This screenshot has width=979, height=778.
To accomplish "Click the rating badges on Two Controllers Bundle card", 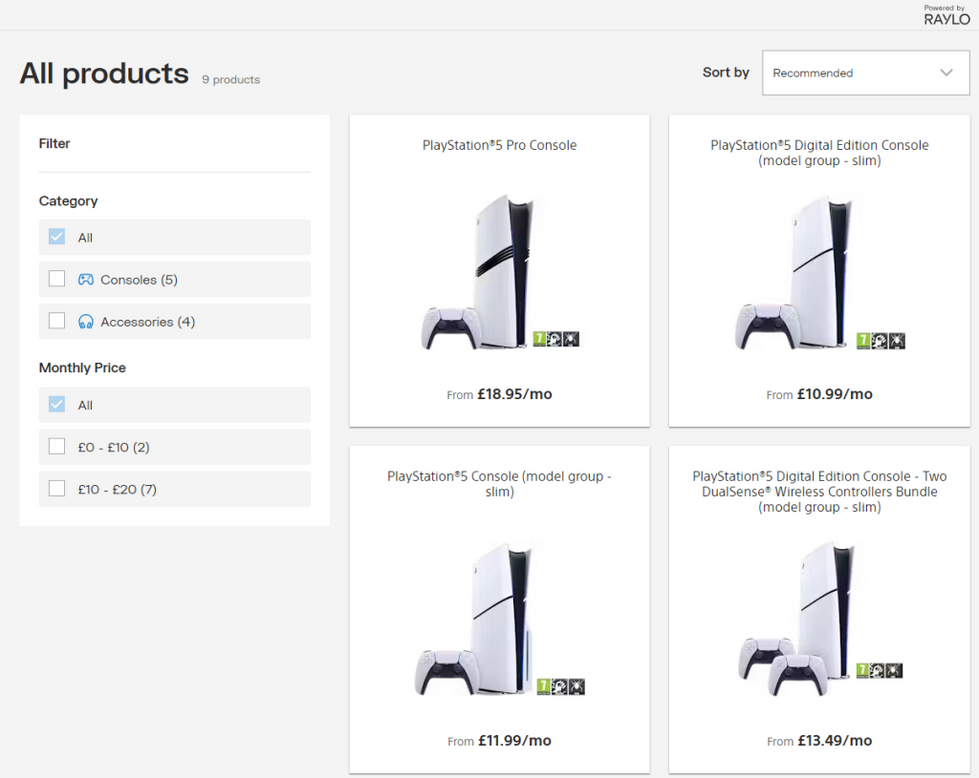I will tap(880, 670).
